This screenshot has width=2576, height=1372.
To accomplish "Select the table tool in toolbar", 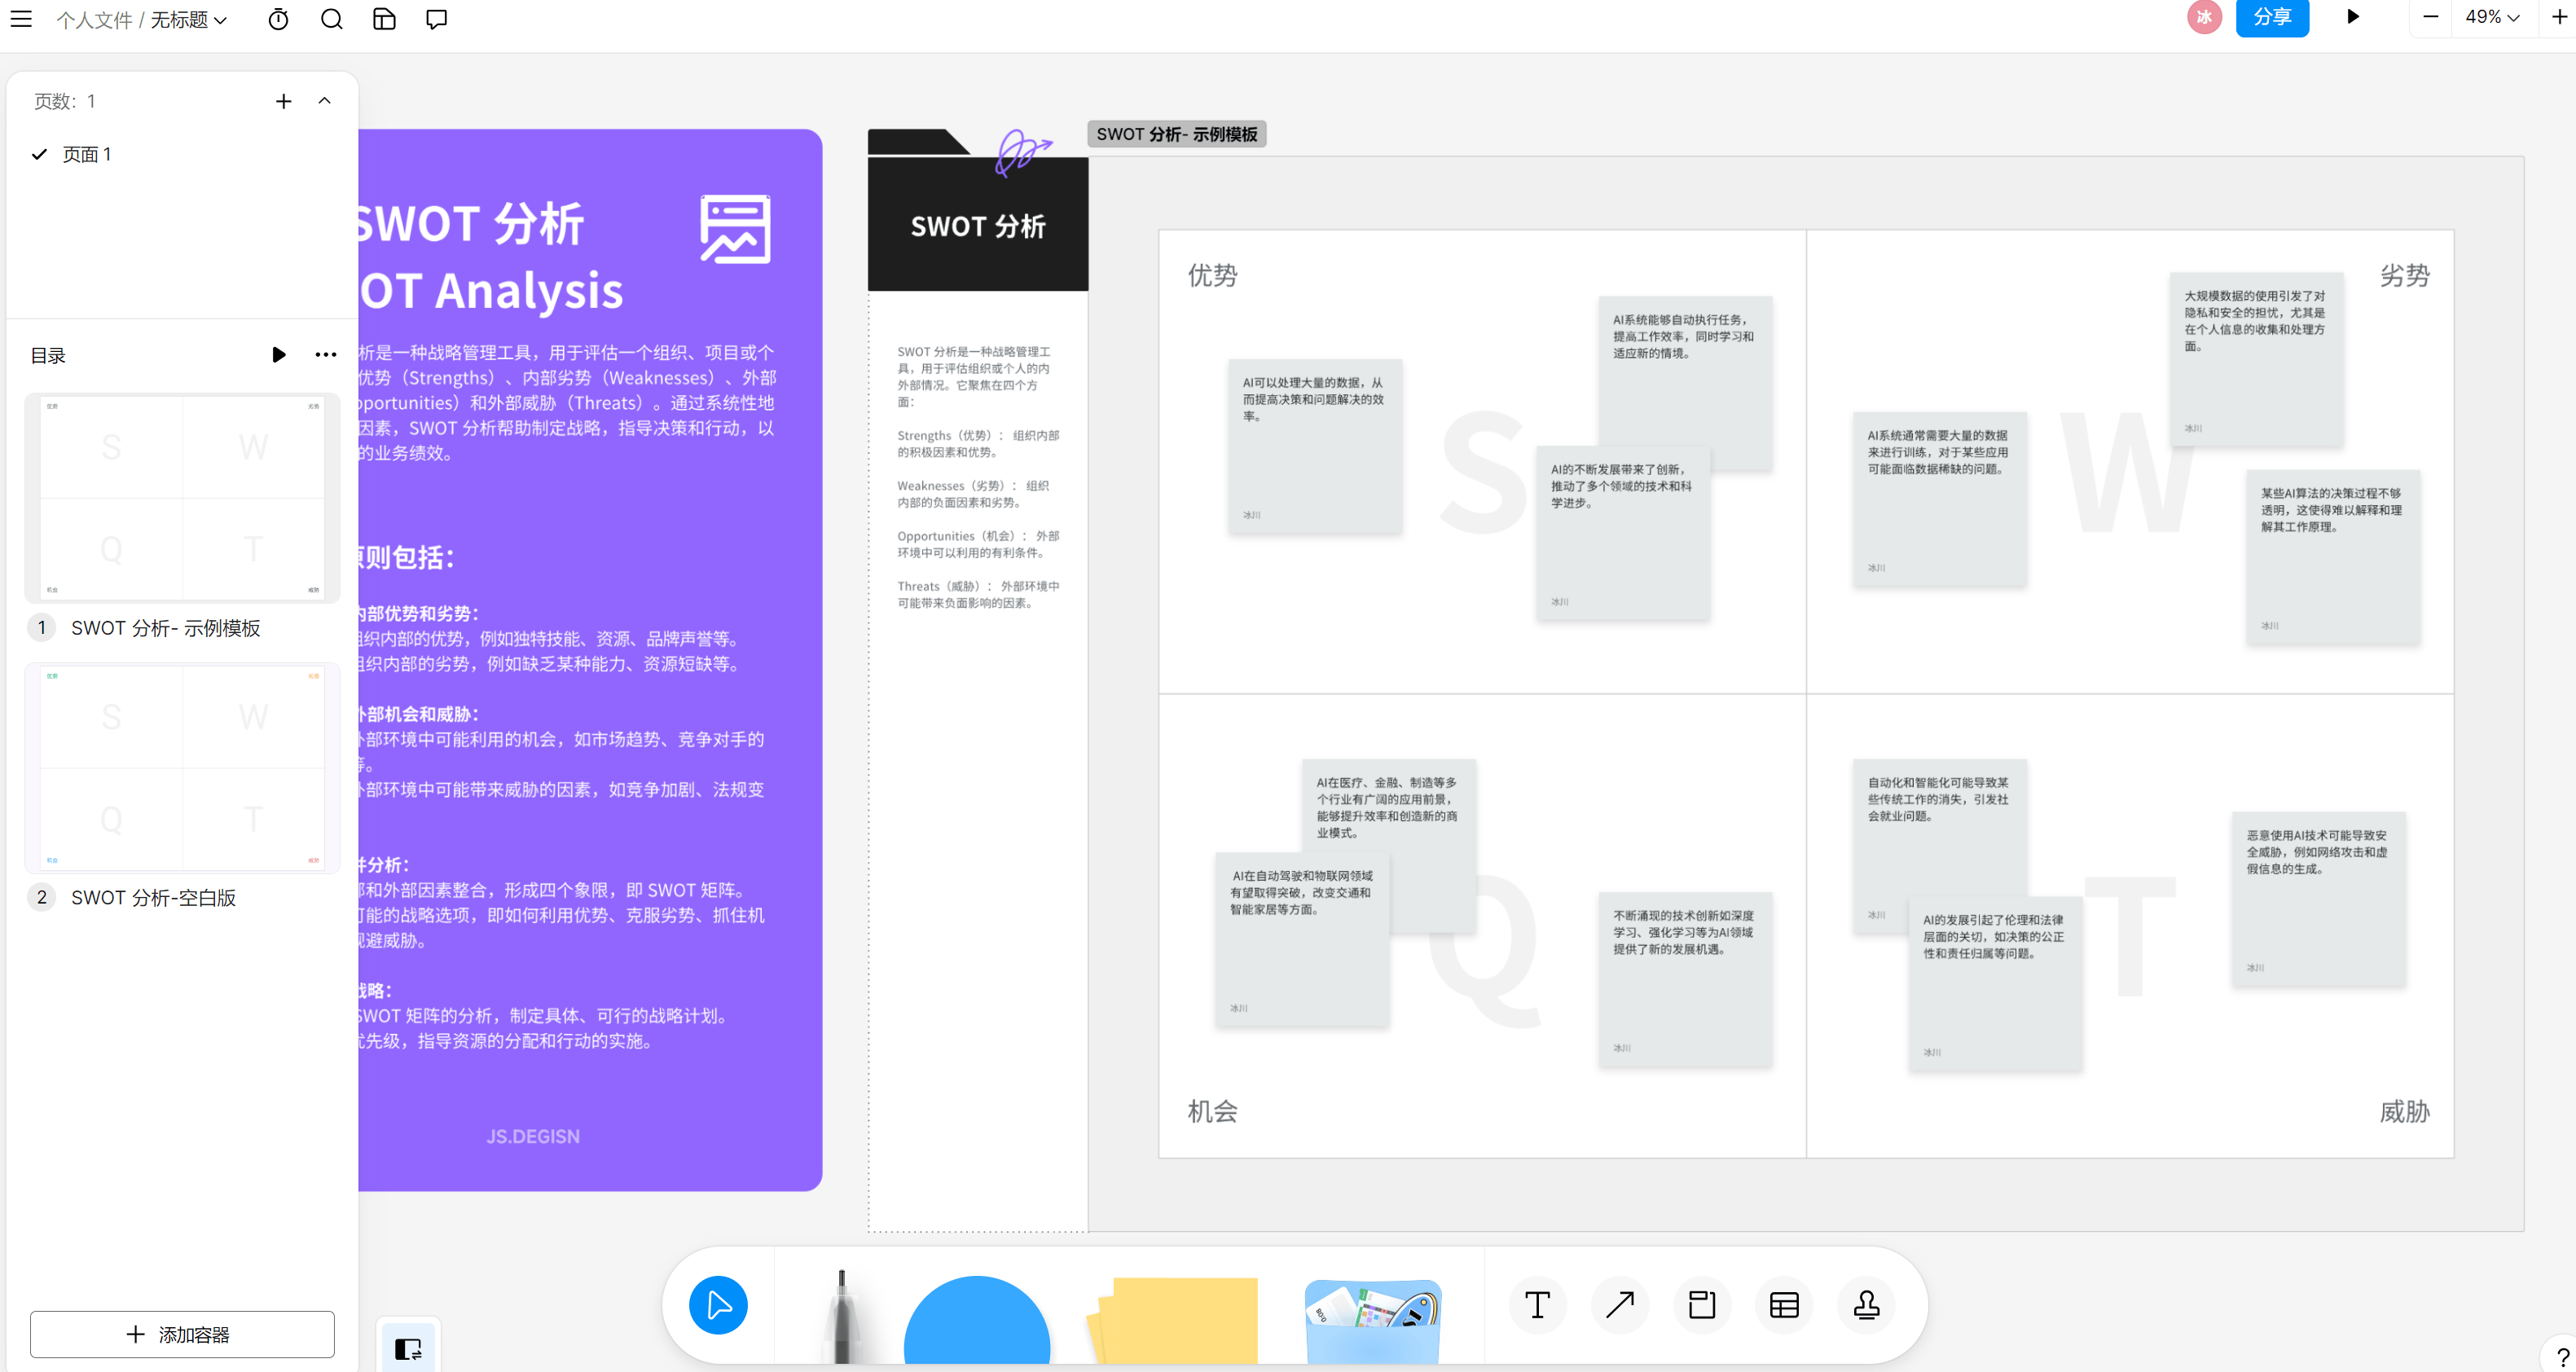I will coord(1784,1304).
